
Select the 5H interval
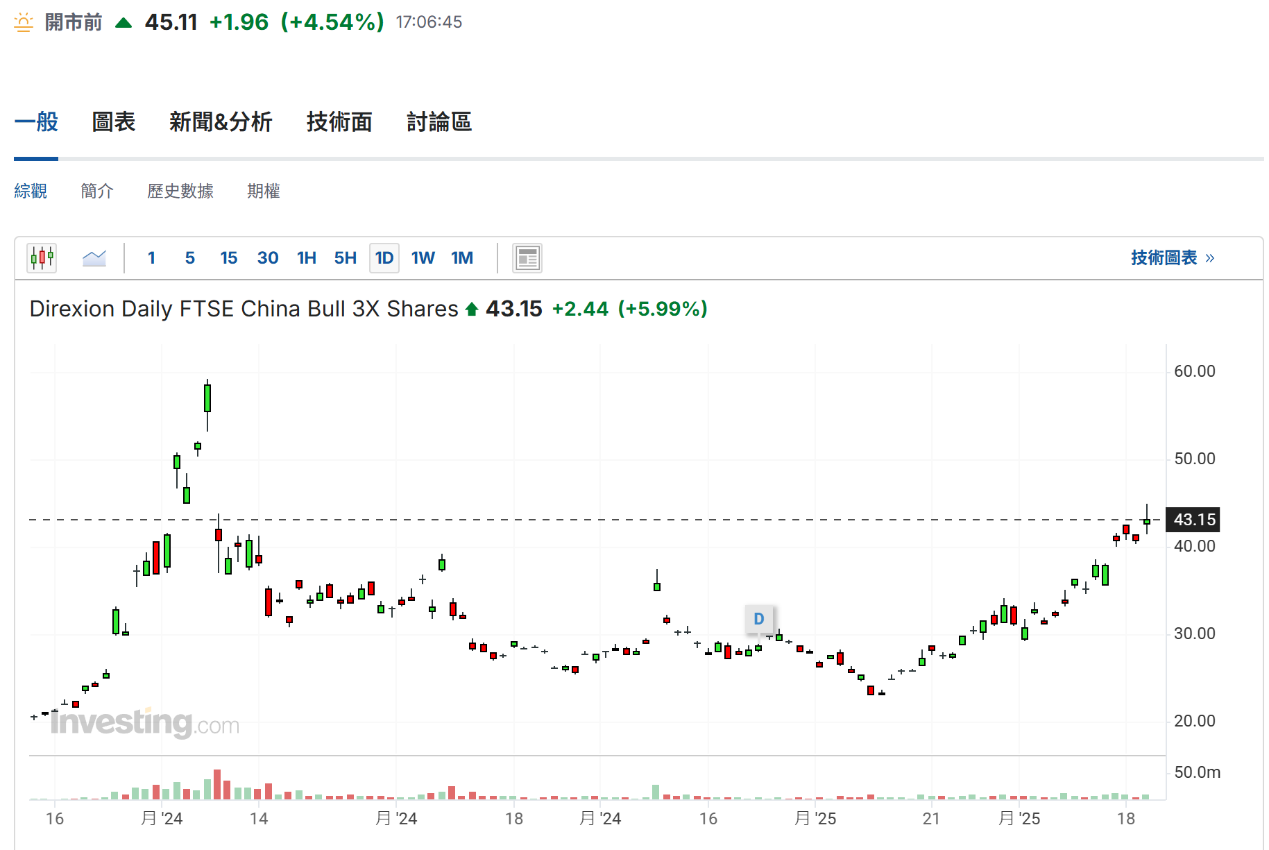[x=345, y=258]
